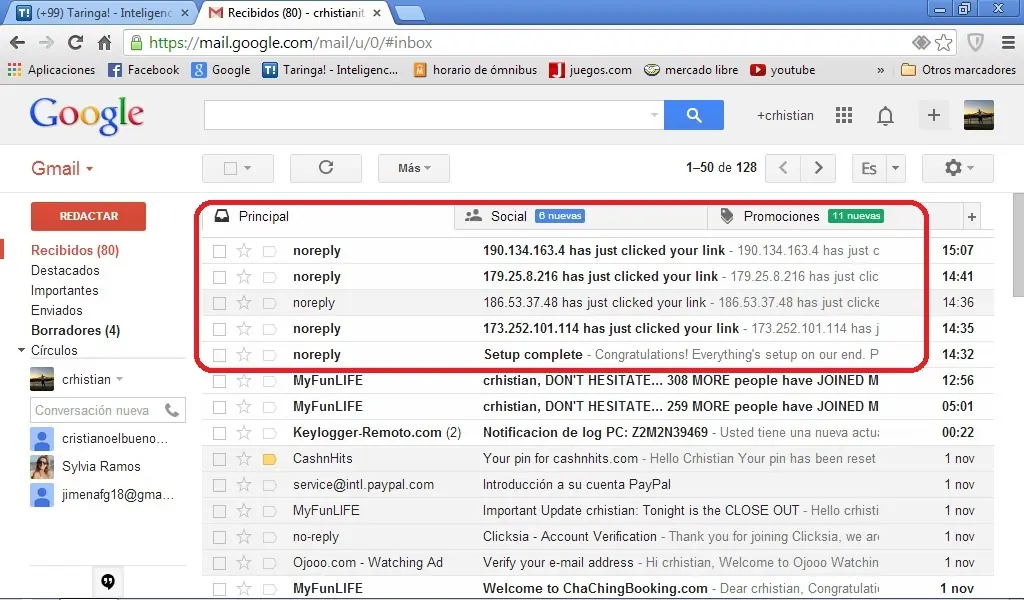
Task: Go to the next page of messages arrow
Action: [x=818, y=168]
